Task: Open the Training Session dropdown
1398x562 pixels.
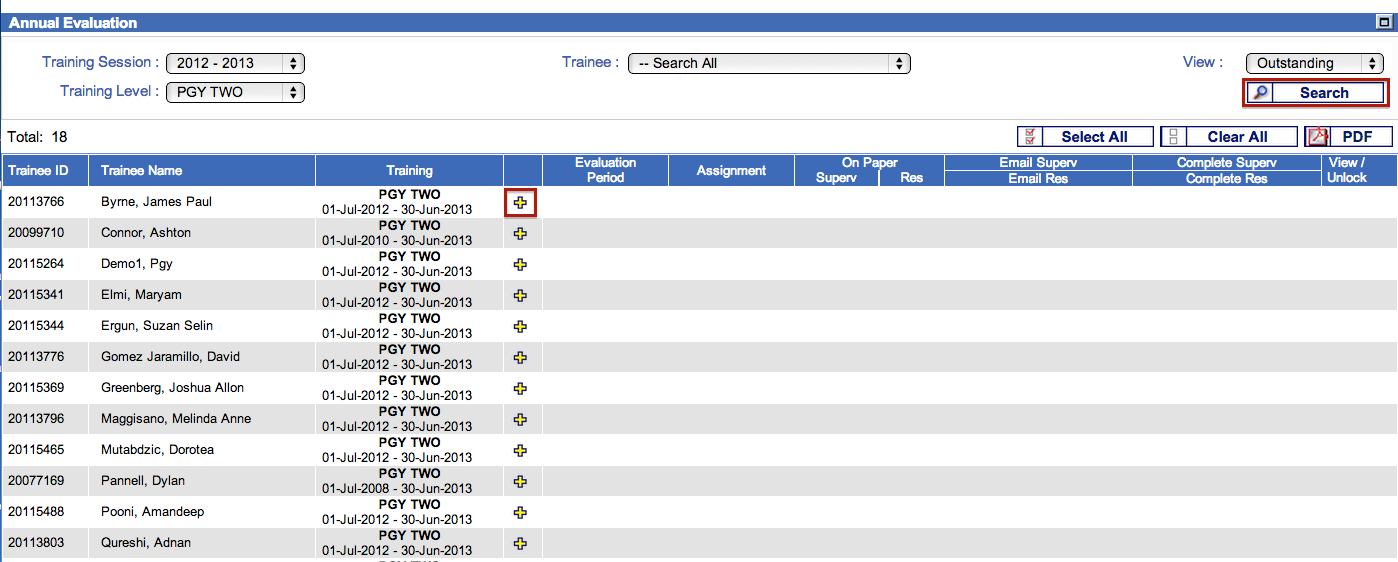Action: point(235,63)
